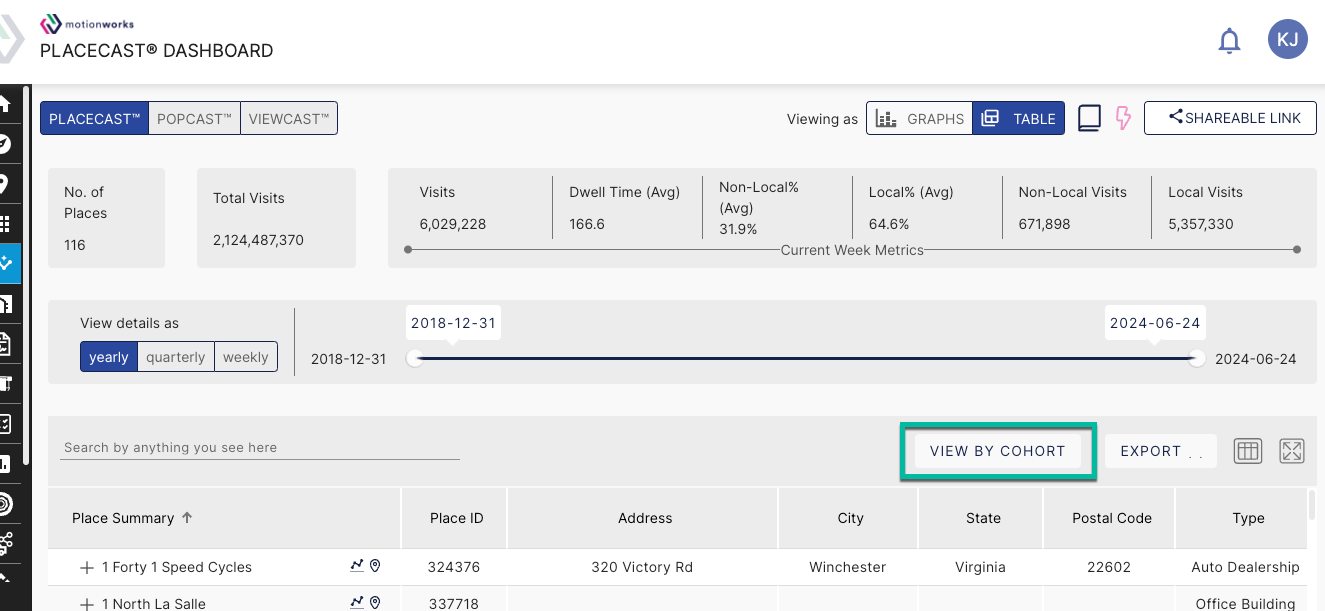Click the motionworks logo
This screenshot has width=1325, height=611.
(x=87, y=23)
